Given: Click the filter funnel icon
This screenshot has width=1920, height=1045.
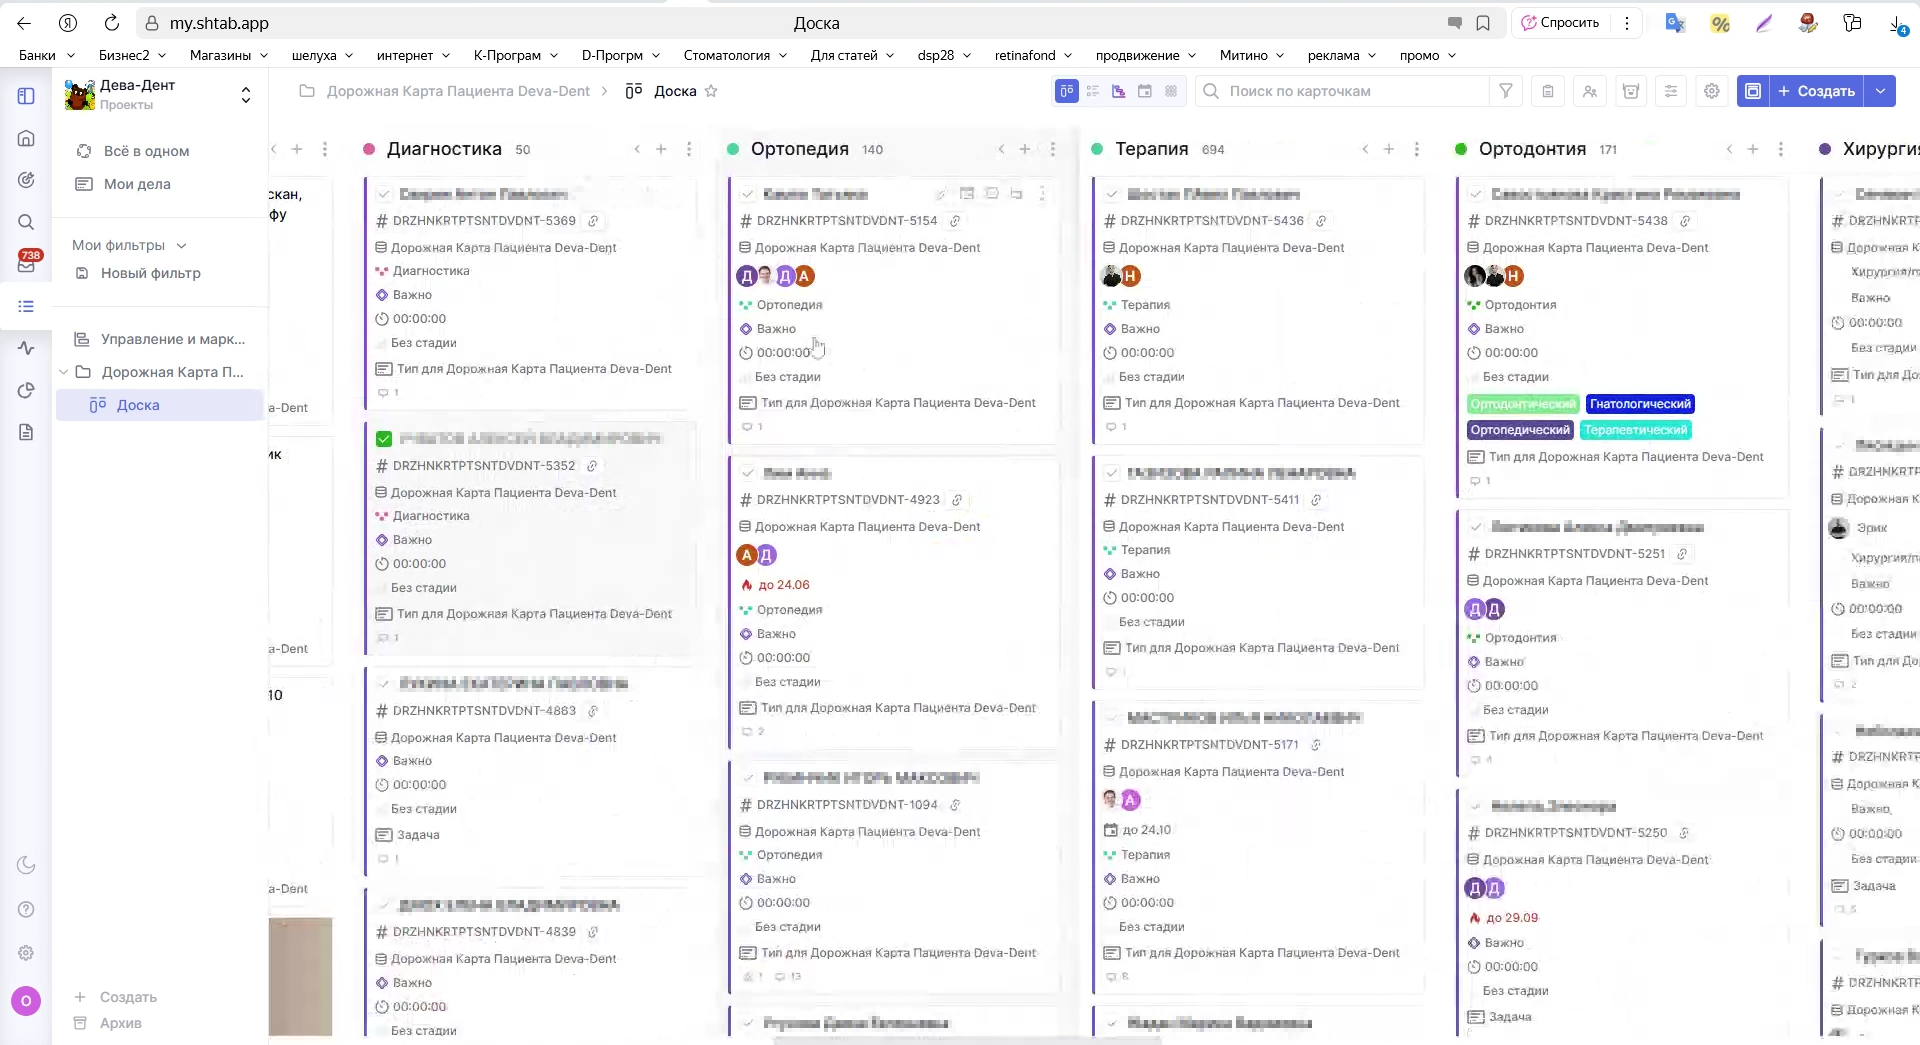Looking at the screenshot, I should pos(1505,91).
